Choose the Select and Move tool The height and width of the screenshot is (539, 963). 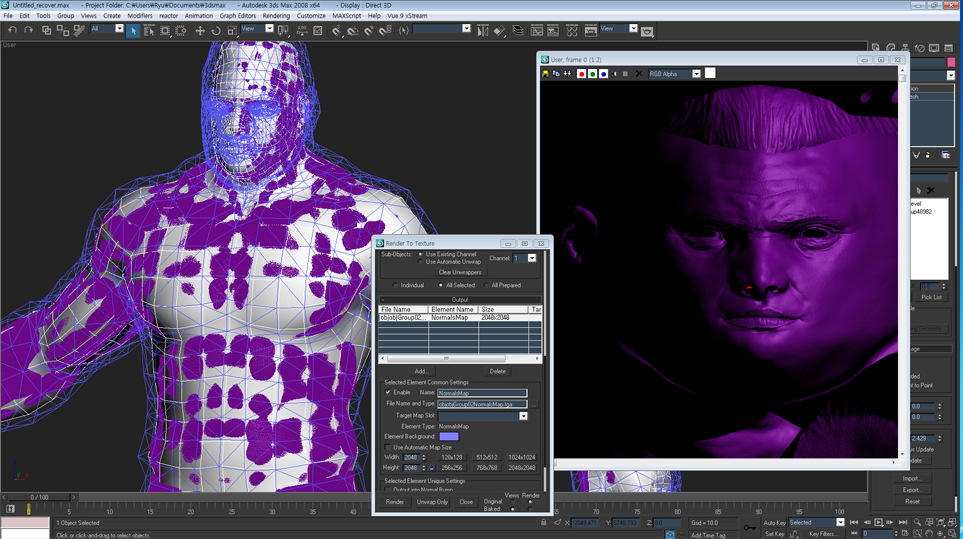click(x=200, y=31)
